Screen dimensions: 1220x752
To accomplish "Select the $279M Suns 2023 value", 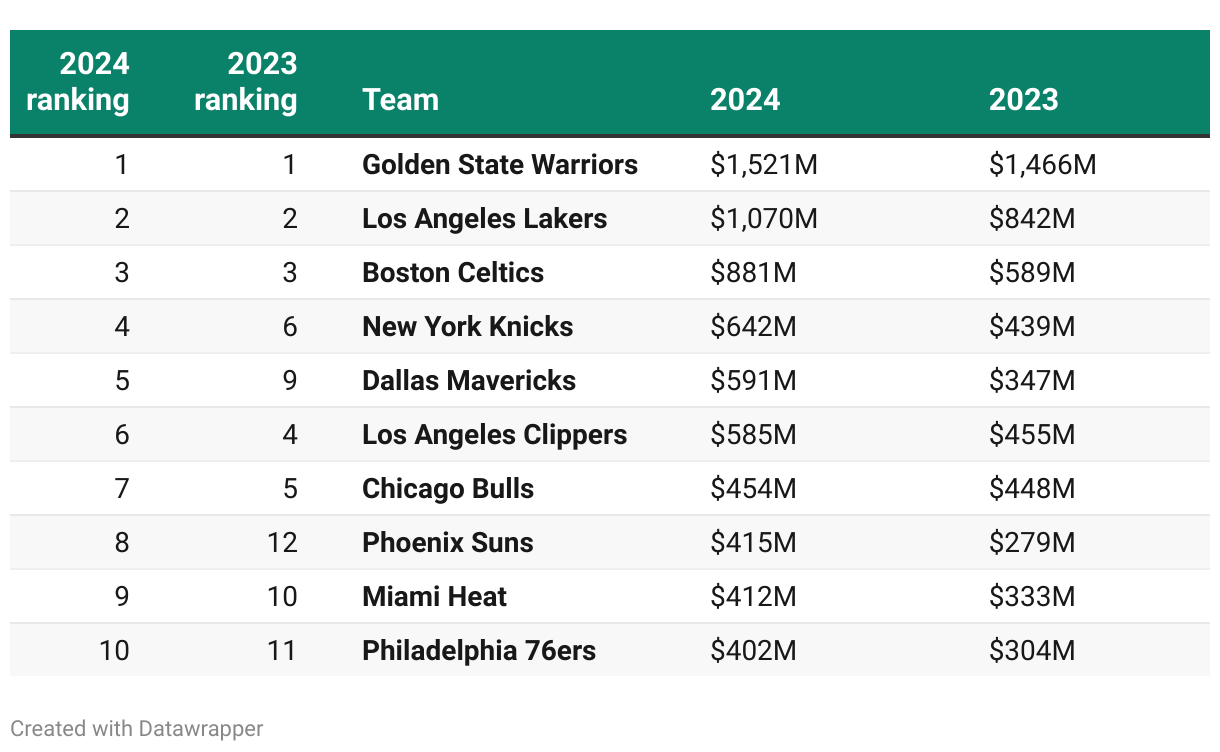I will tap(1032, 543).
